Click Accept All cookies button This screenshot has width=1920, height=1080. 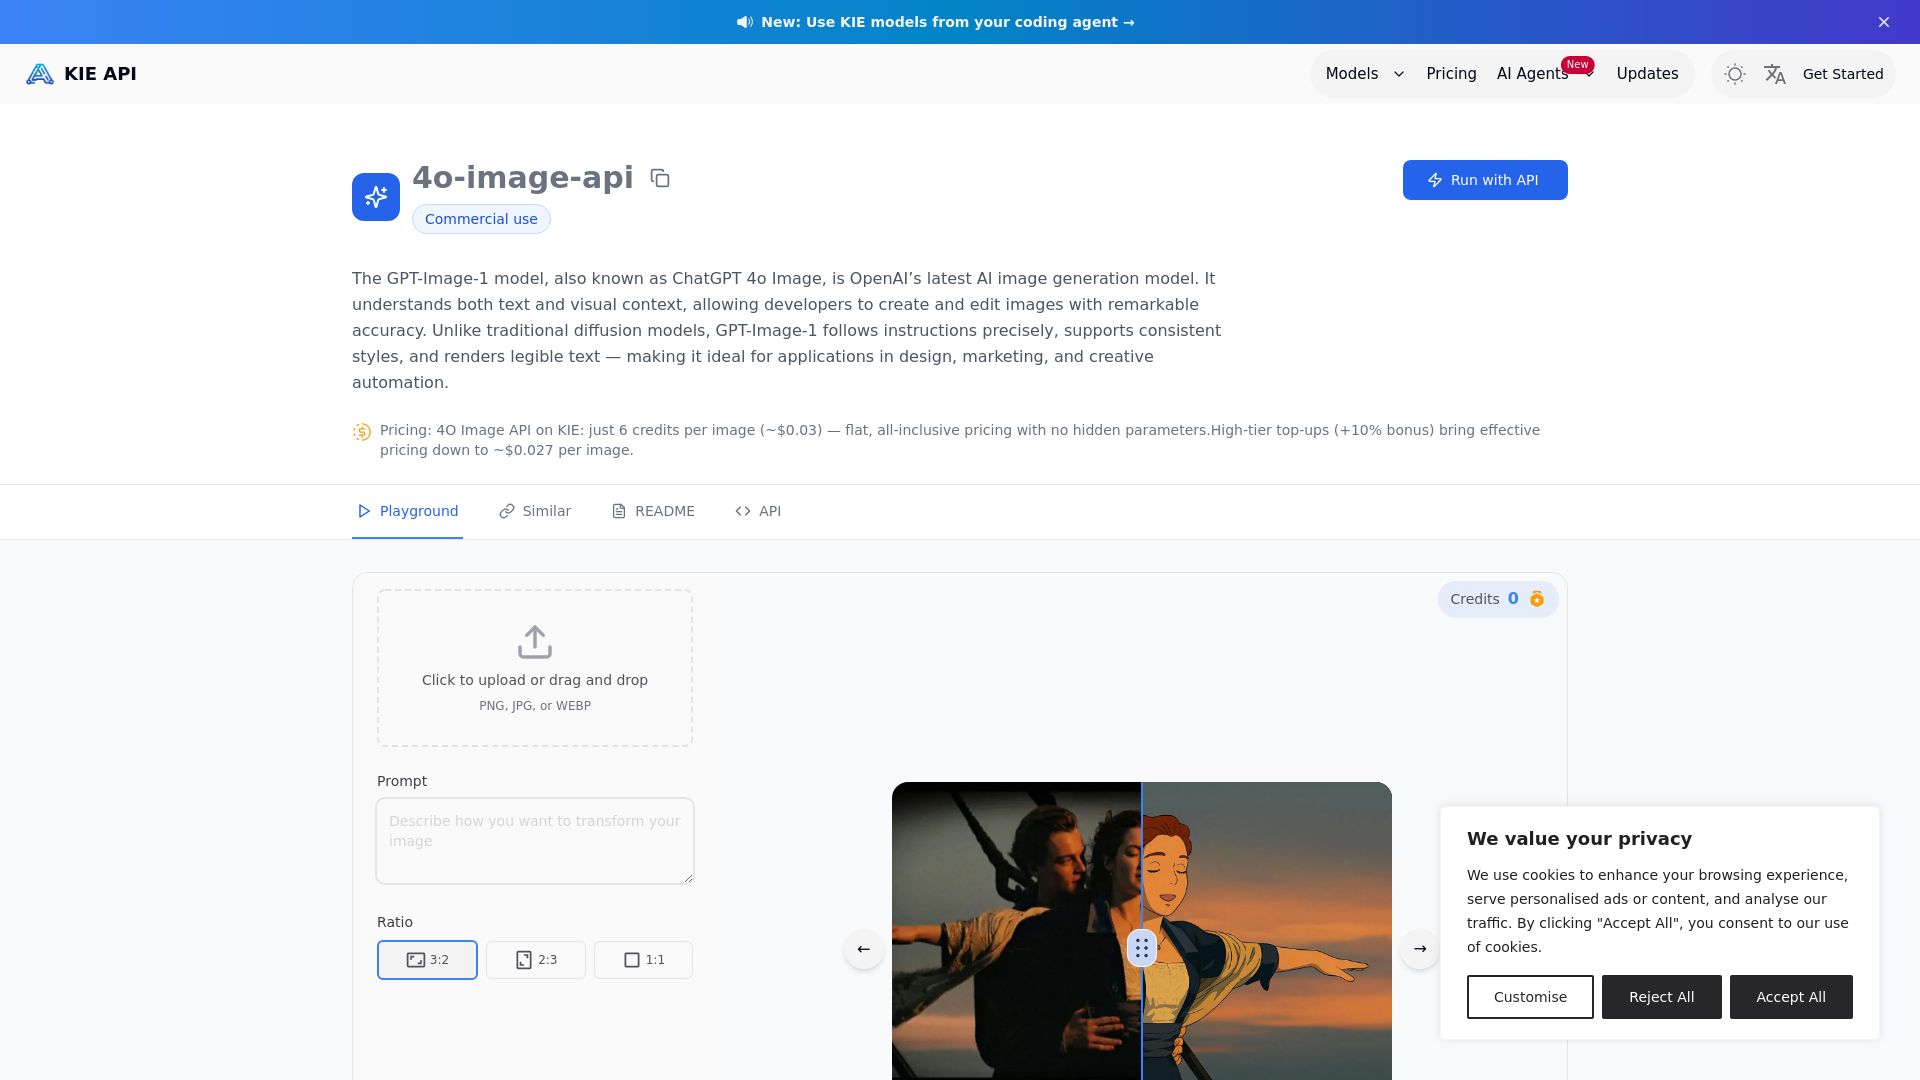click(x=1791, y=997)
